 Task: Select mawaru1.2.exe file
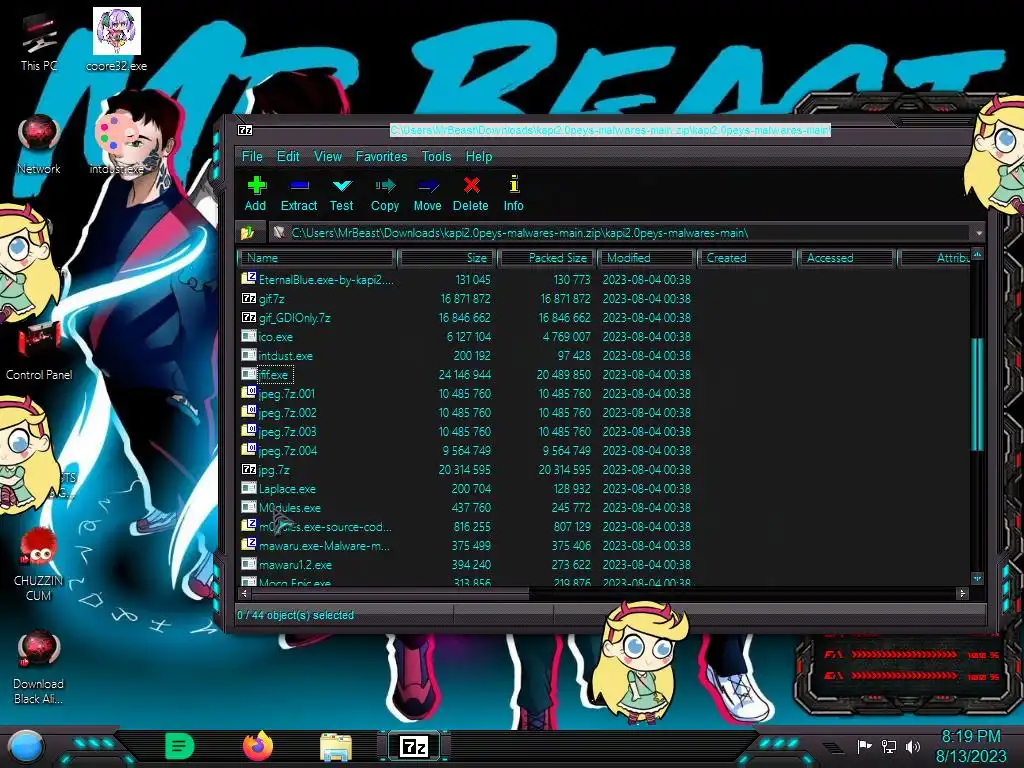(x=466, y=564)
